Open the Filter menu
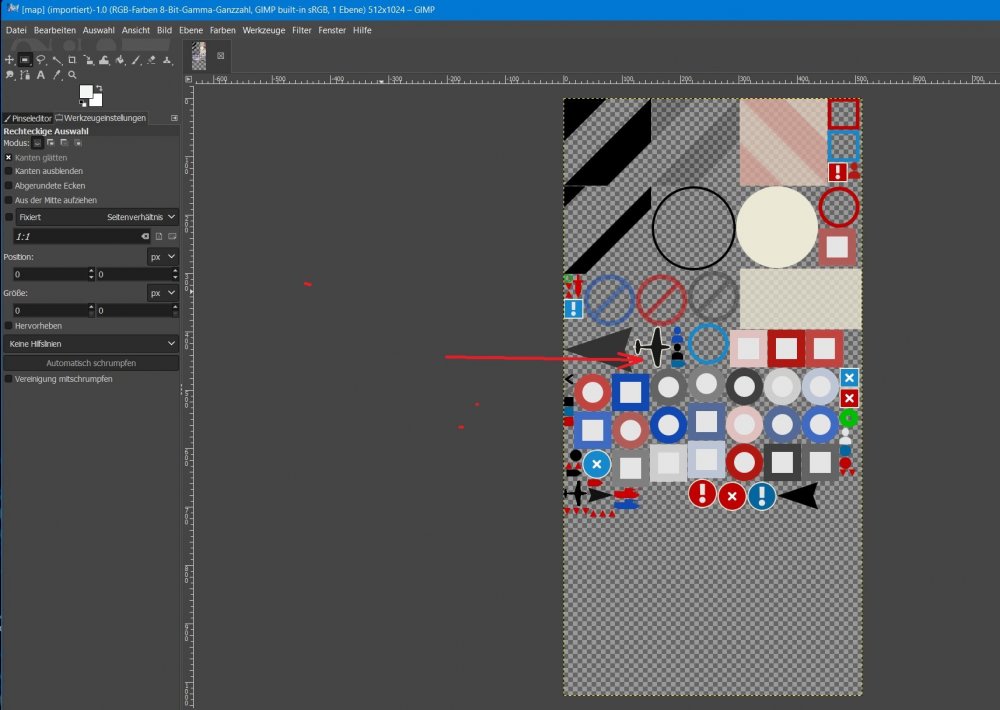The image size is (1000, 710). coord(302,30)
